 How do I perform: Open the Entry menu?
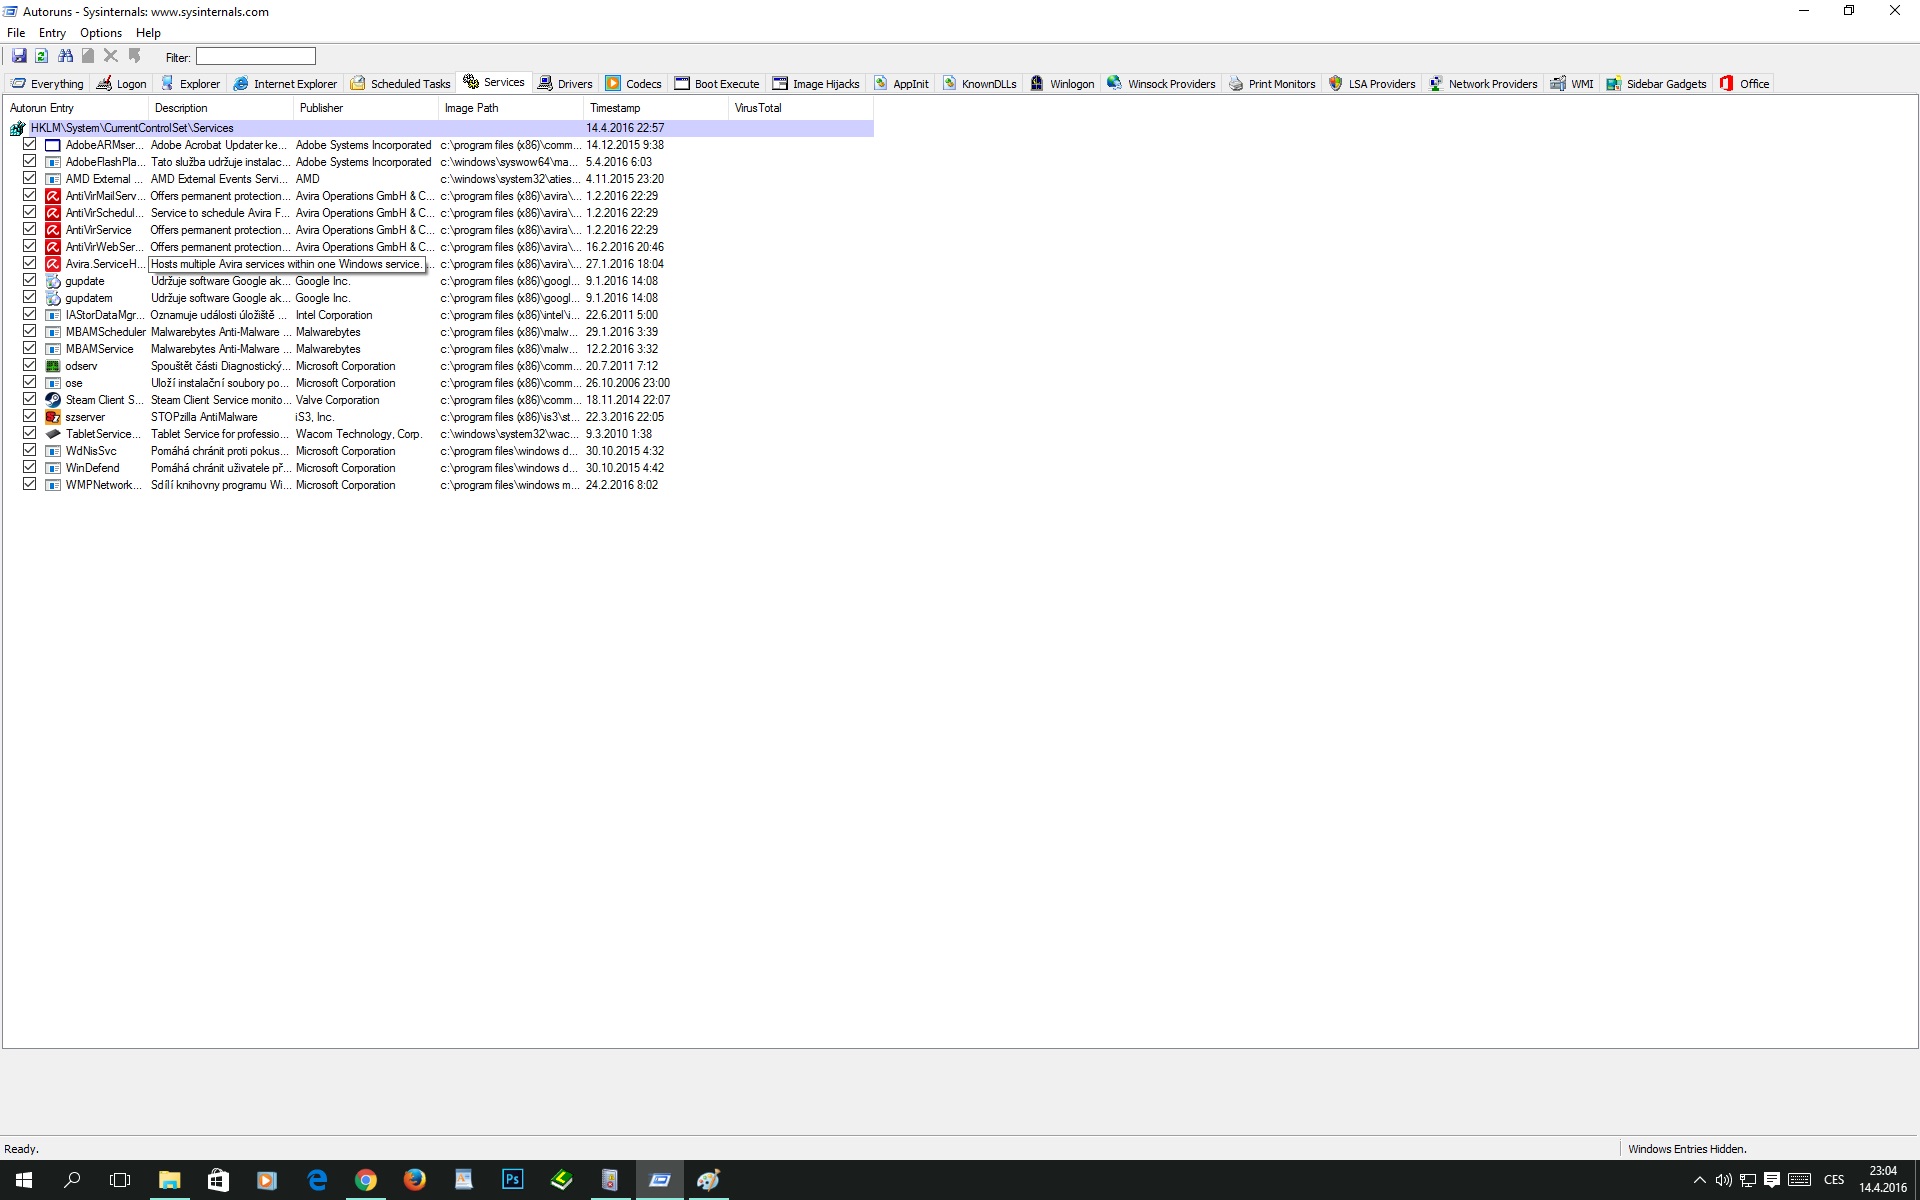52,33
